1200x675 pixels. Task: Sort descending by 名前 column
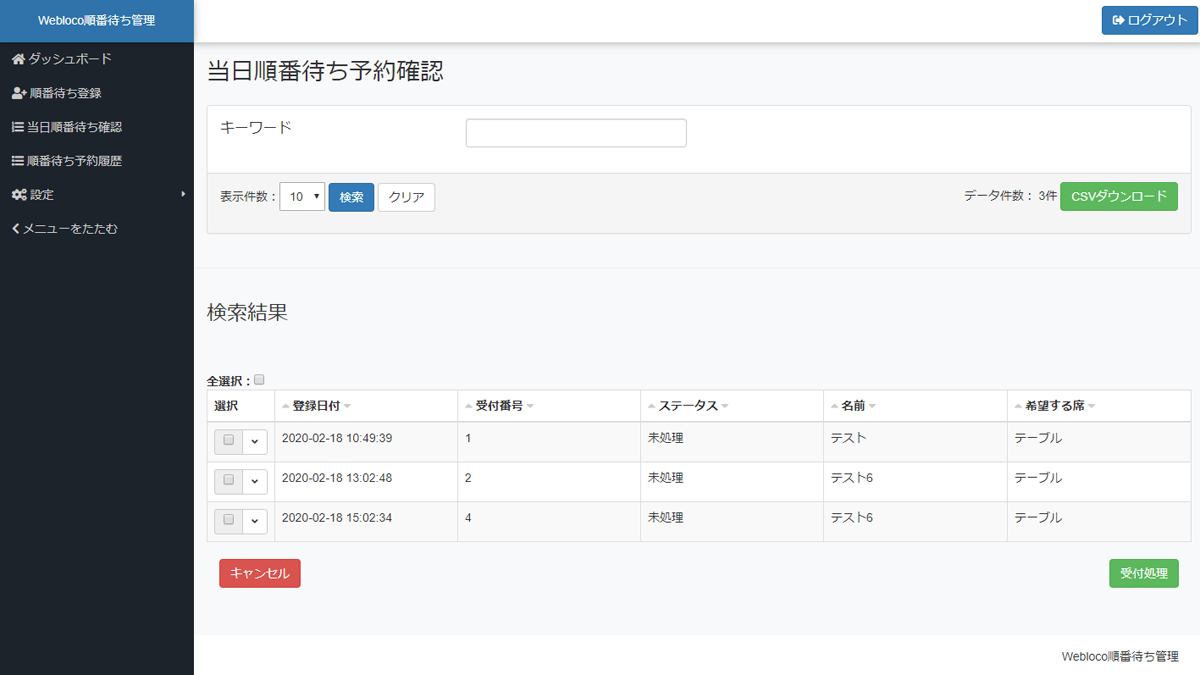[x=872, y=406]
